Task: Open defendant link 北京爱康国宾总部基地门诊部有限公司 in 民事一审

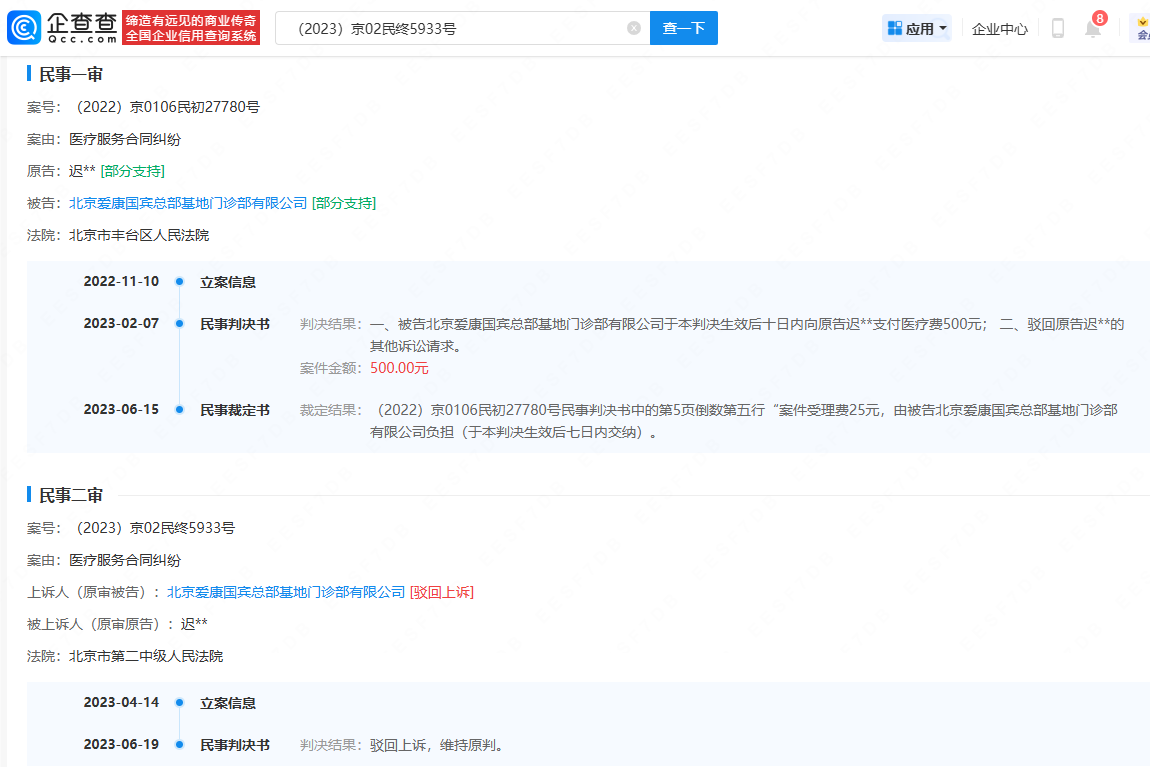Action: coord(188,203)
